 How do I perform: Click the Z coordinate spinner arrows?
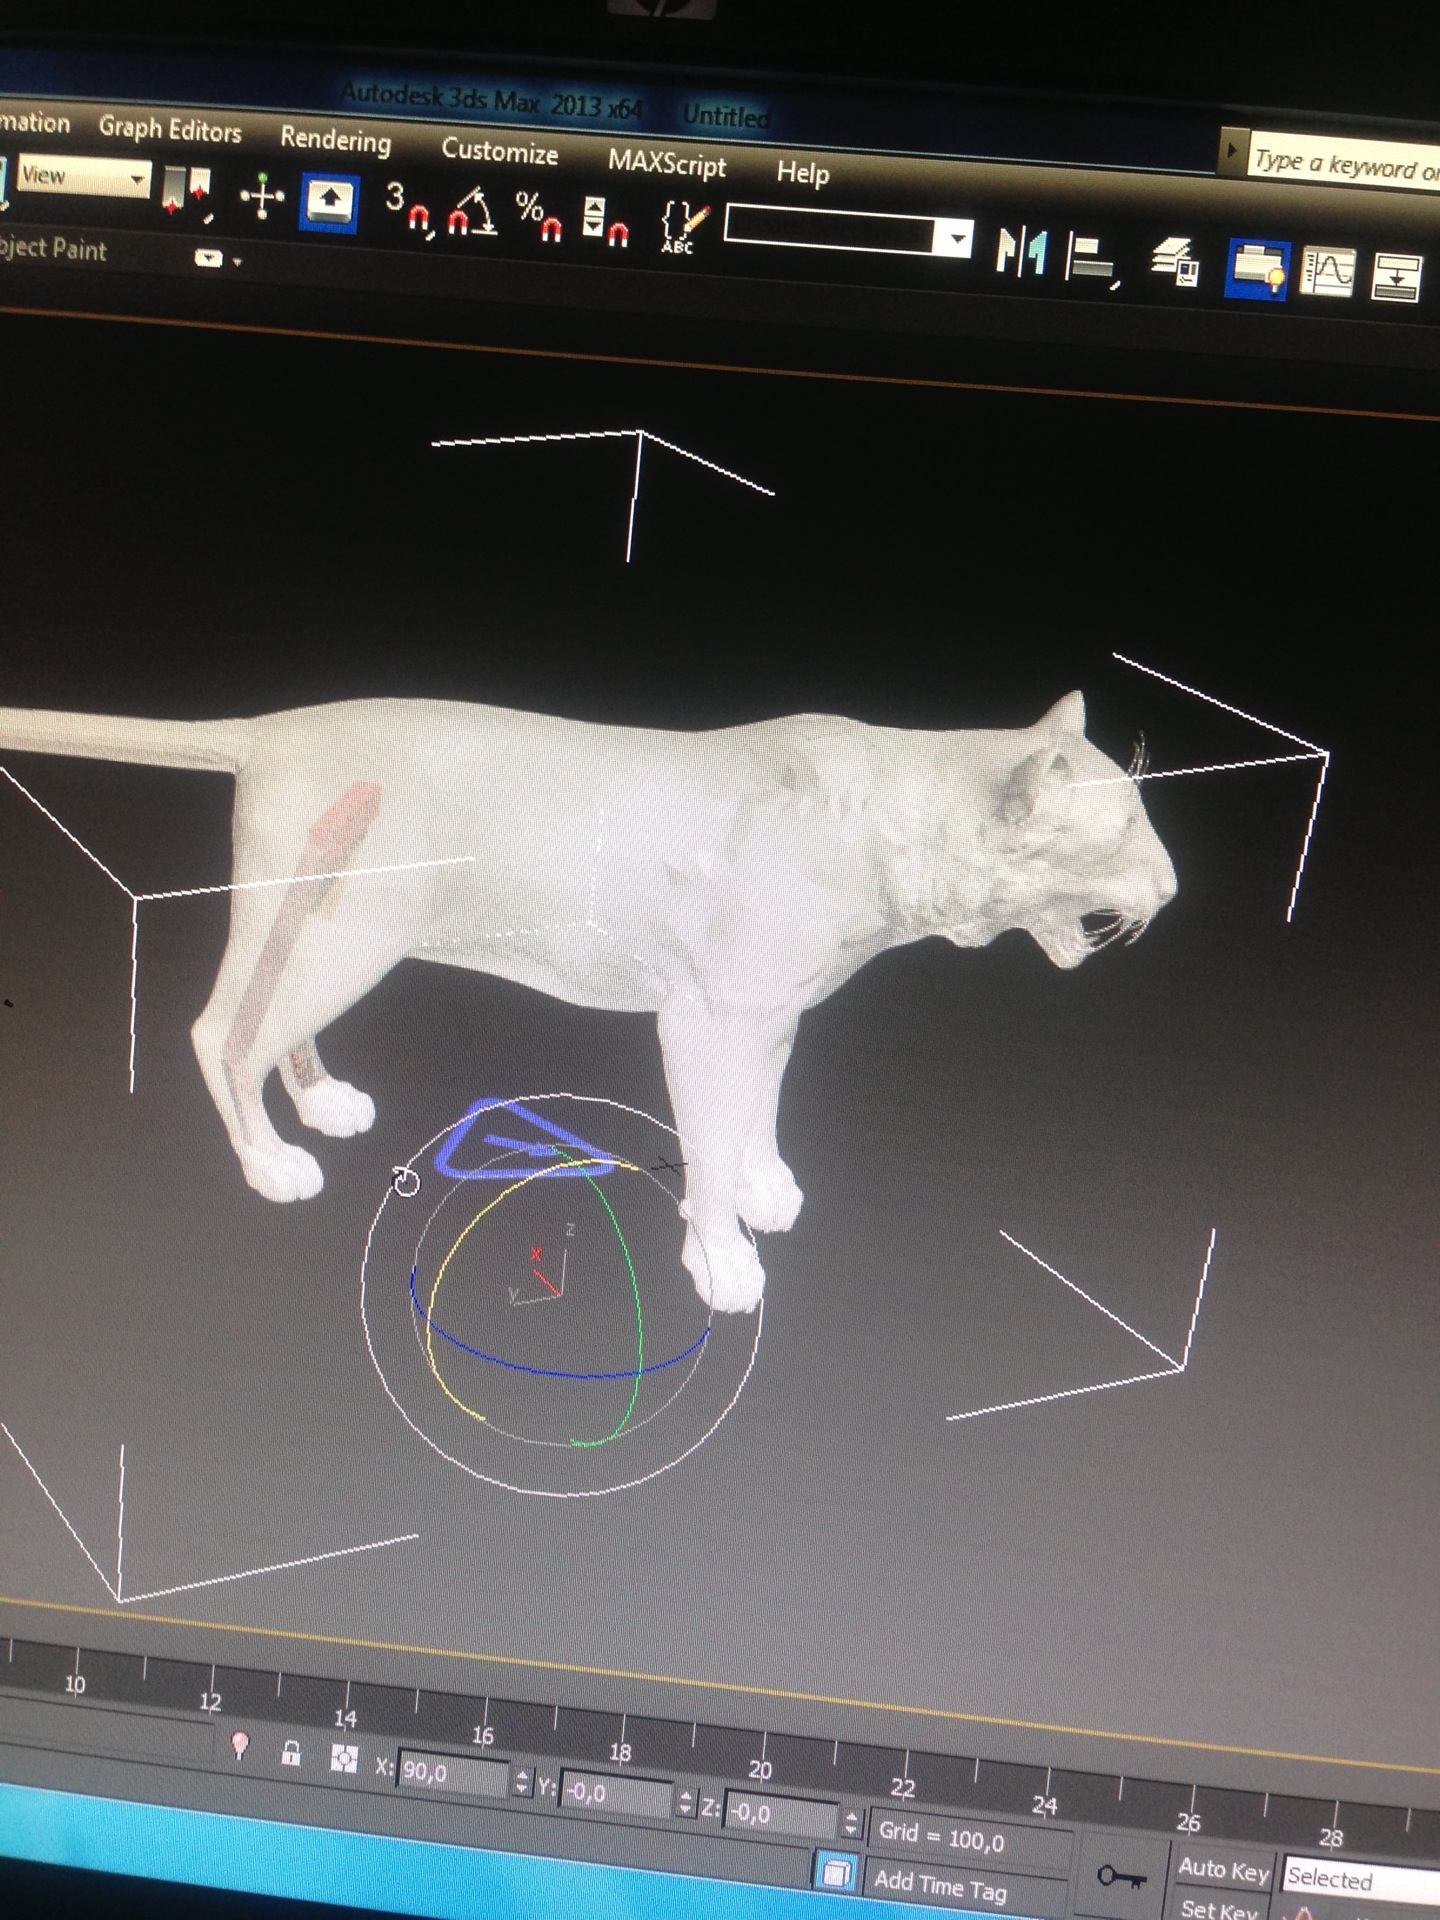pyautogui.click(x=851, y=1822)
